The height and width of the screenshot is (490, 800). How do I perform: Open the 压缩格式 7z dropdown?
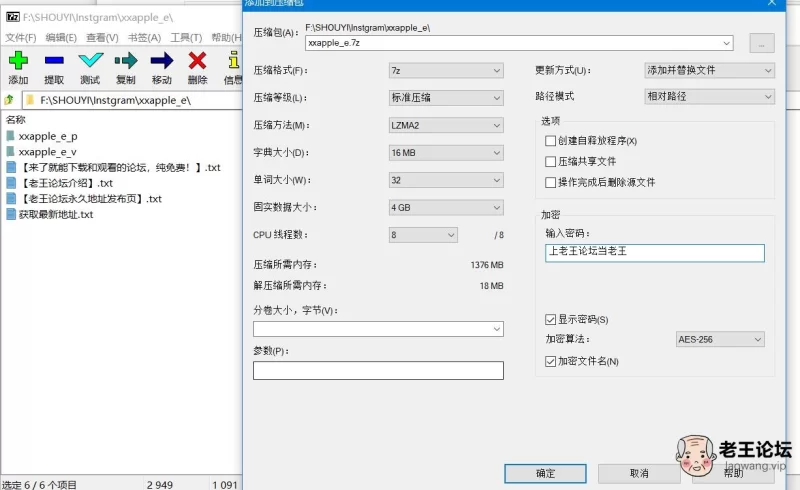tap(446, 70)
